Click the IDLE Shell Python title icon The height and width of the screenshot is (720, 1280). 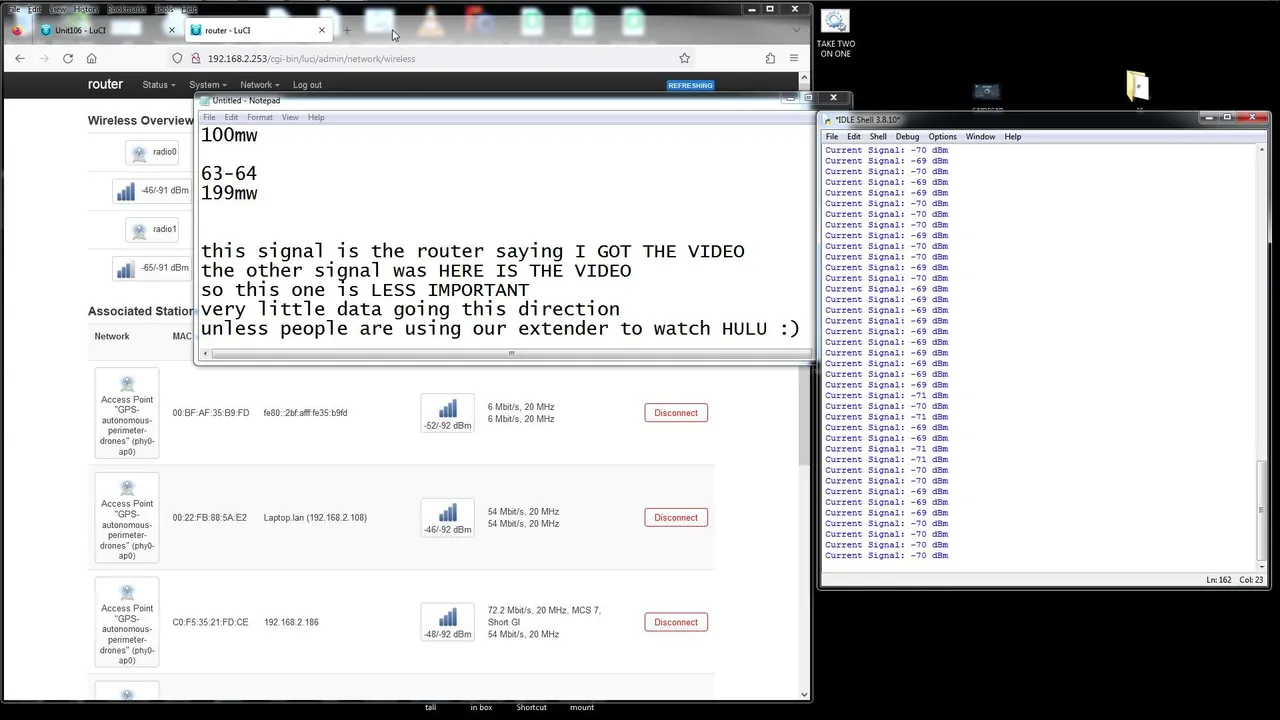pyautogui.click(x=828, y=120)
